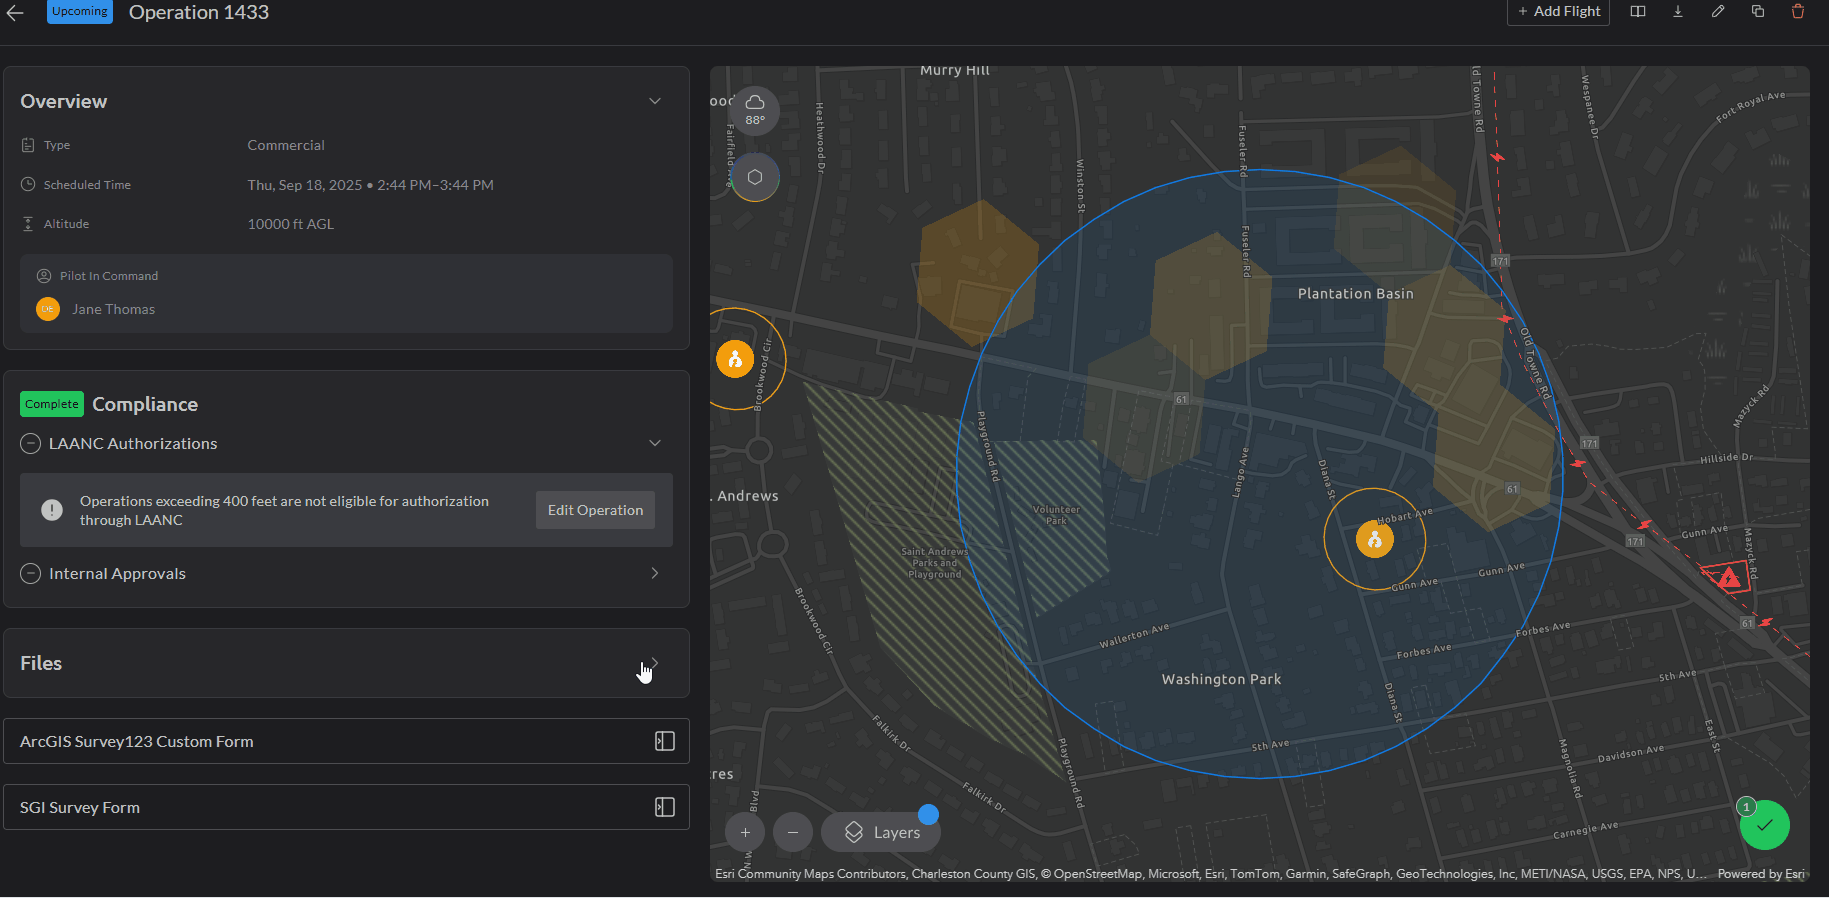Duplicate the operation with the copy icon
Viewport: 1829px width, 898px height.
(1758, 12)
